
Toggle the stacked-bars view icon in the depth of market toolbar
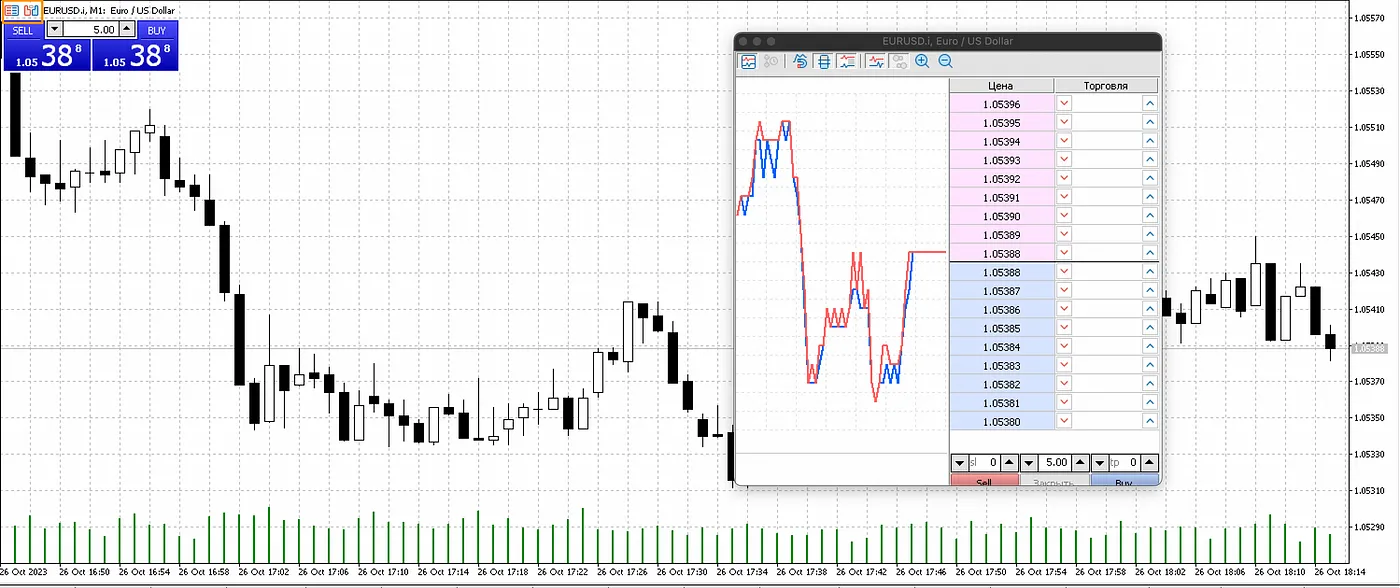pyautogui.click(x=824, y=61)
